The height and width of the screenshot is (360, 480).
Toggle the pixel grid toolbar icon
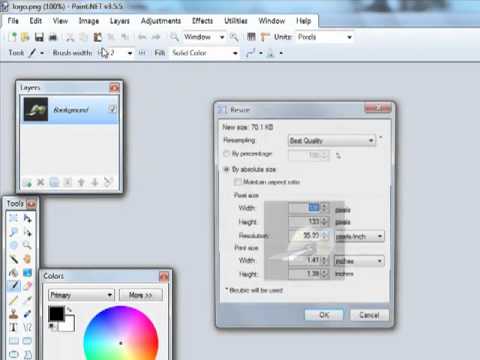(x=251, y=37)
